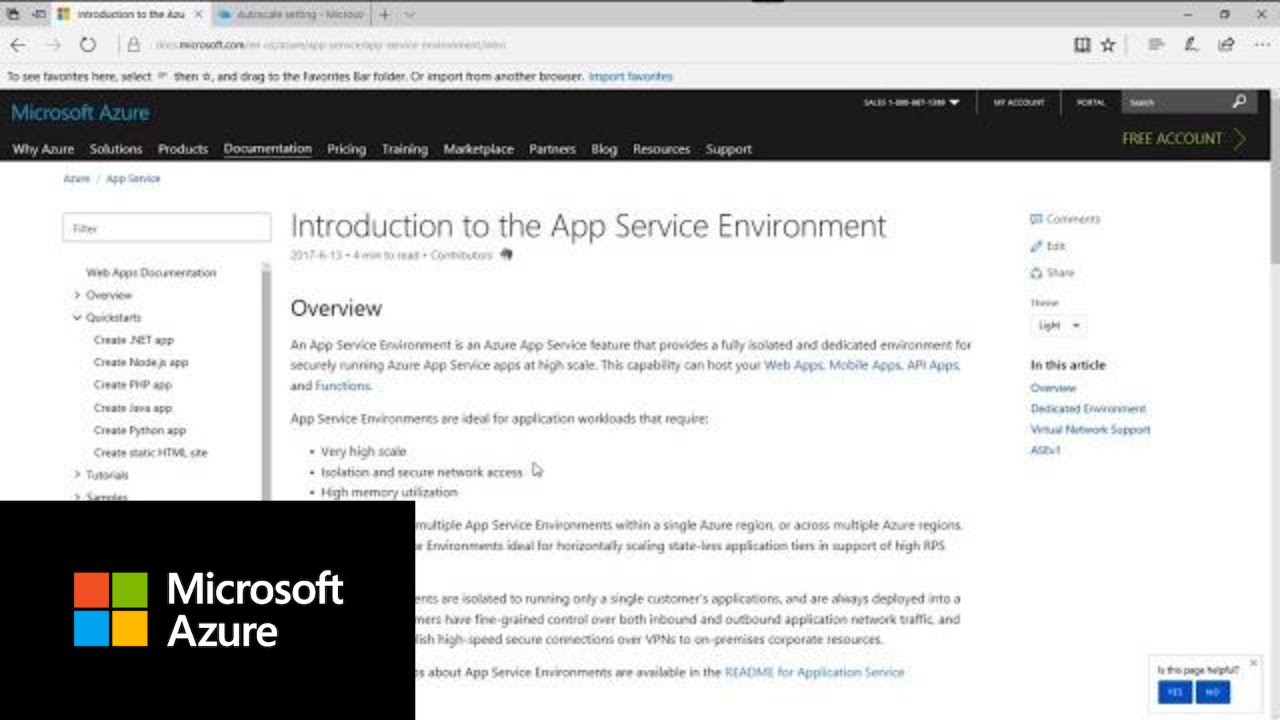Click into the Filter input box
This screenshot has height=720, width=1280.
[x=166, y=228]
